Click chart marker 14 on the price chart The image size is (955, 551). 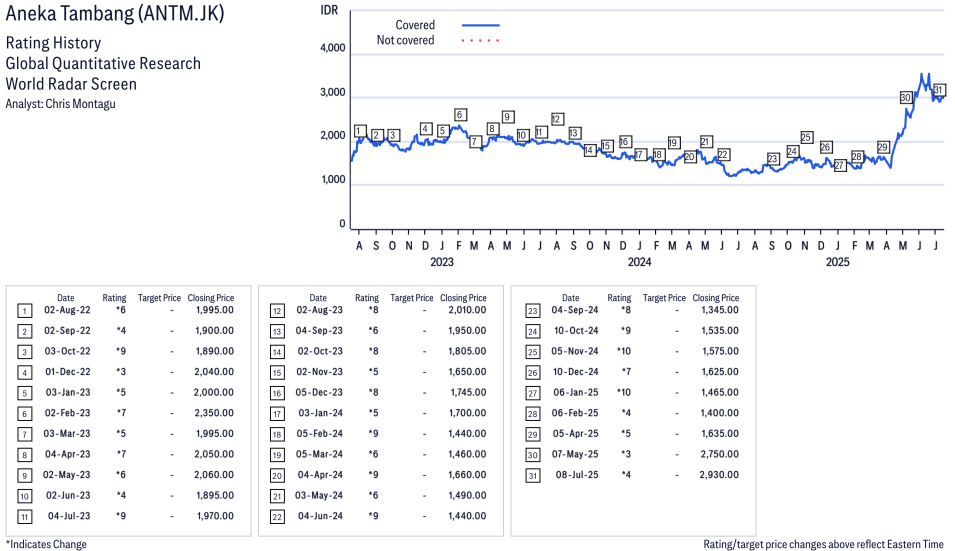coord(589,150)
